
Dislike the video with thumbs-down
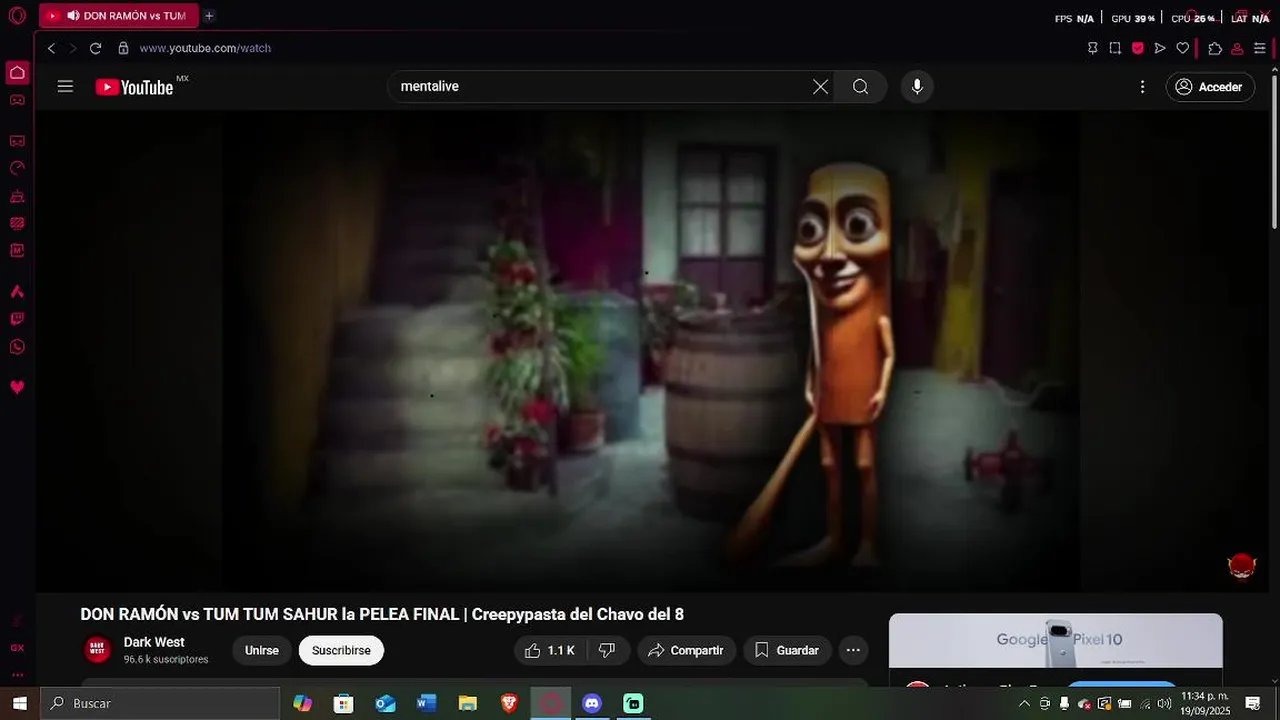coord(607,650)
